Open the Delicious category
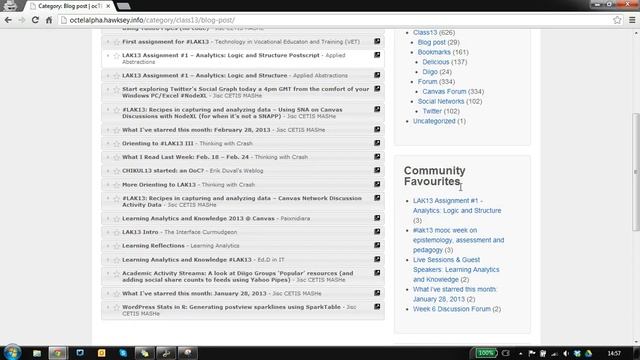The width and height of the screenshot is (640, 360). click(x=436, y=62)
